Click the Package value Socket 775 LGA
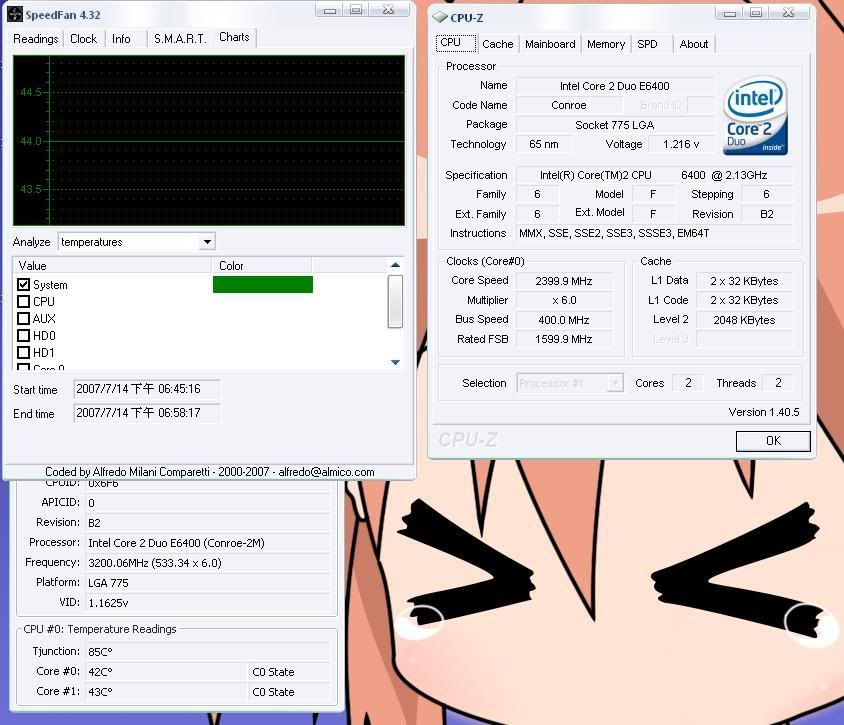 pyautogui.click(x=615, y=125)
